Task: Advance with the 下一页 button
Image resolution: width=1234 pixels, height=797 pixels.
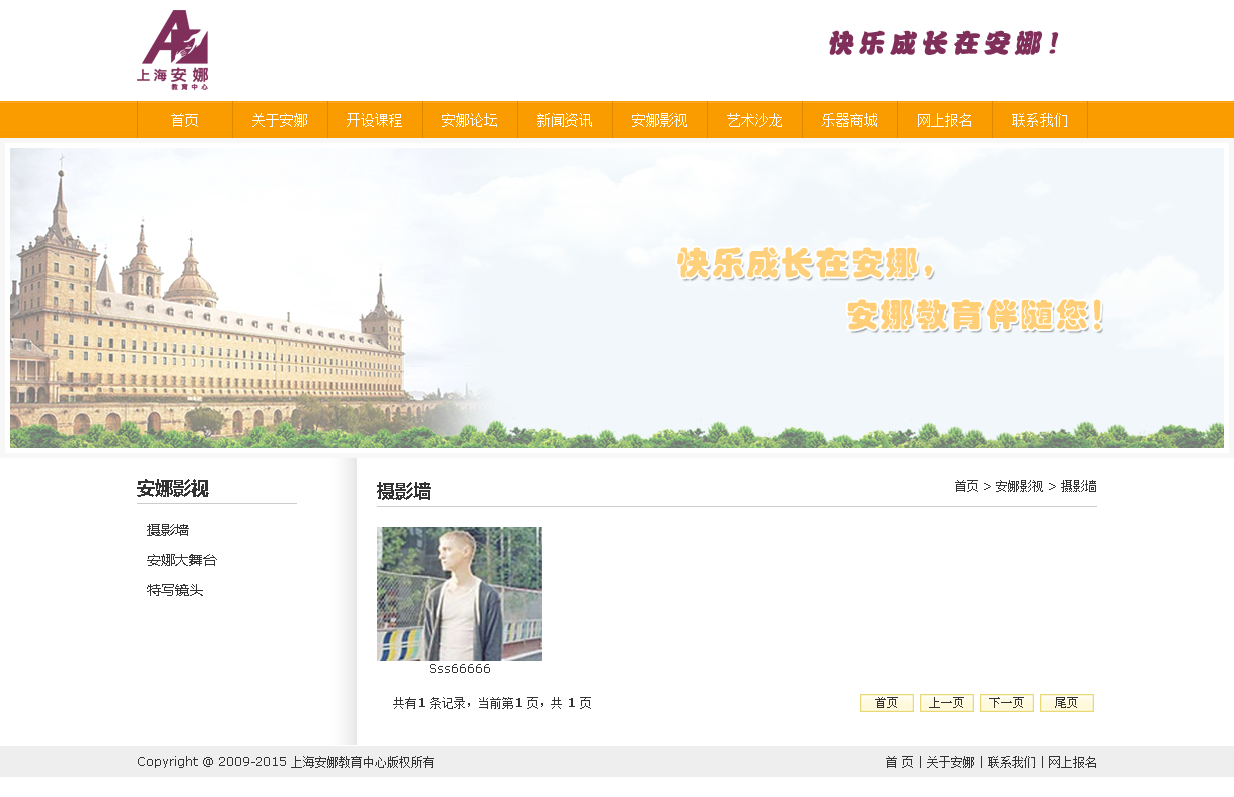Action: coord(1006,703)
